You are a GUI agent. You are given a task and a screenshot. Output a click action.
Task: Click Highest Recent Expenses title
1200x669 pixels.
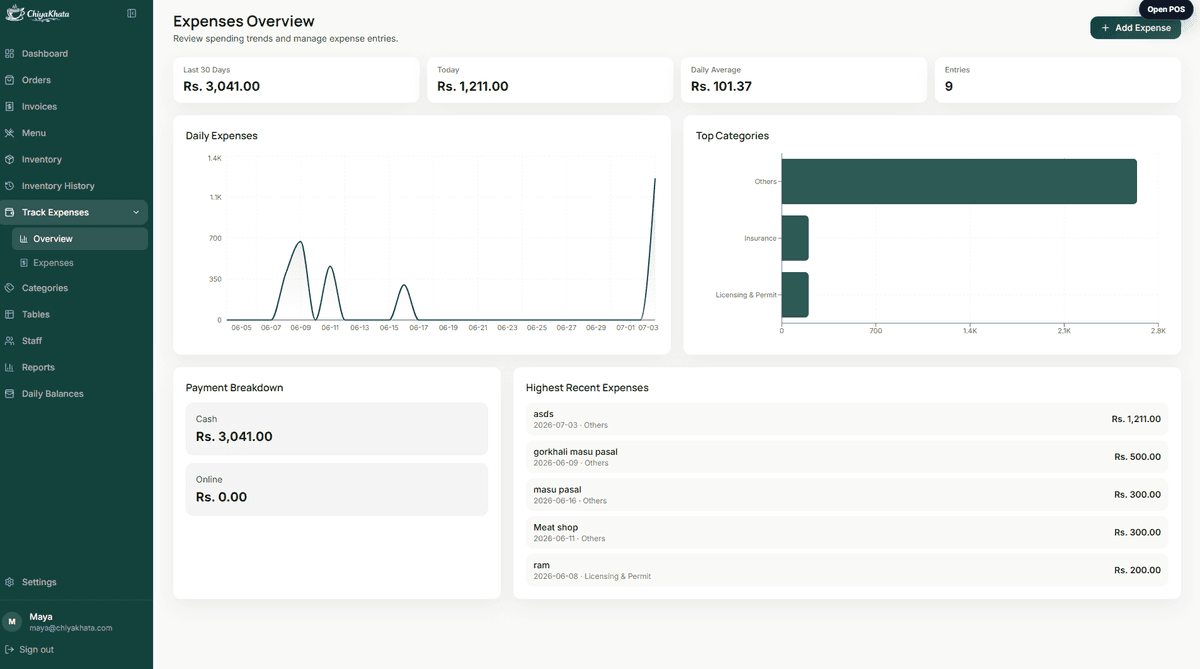click(587, 387)
